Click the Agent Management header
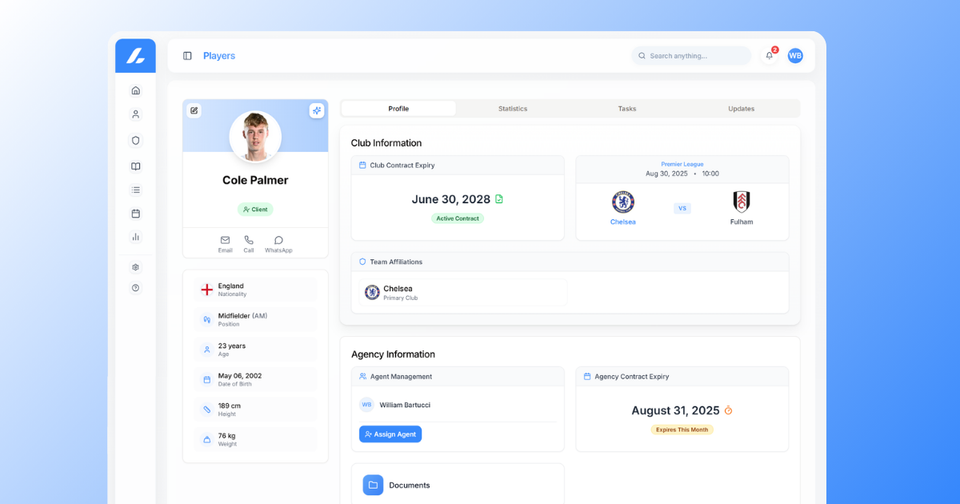960x504 pixels. pos(457,377)
